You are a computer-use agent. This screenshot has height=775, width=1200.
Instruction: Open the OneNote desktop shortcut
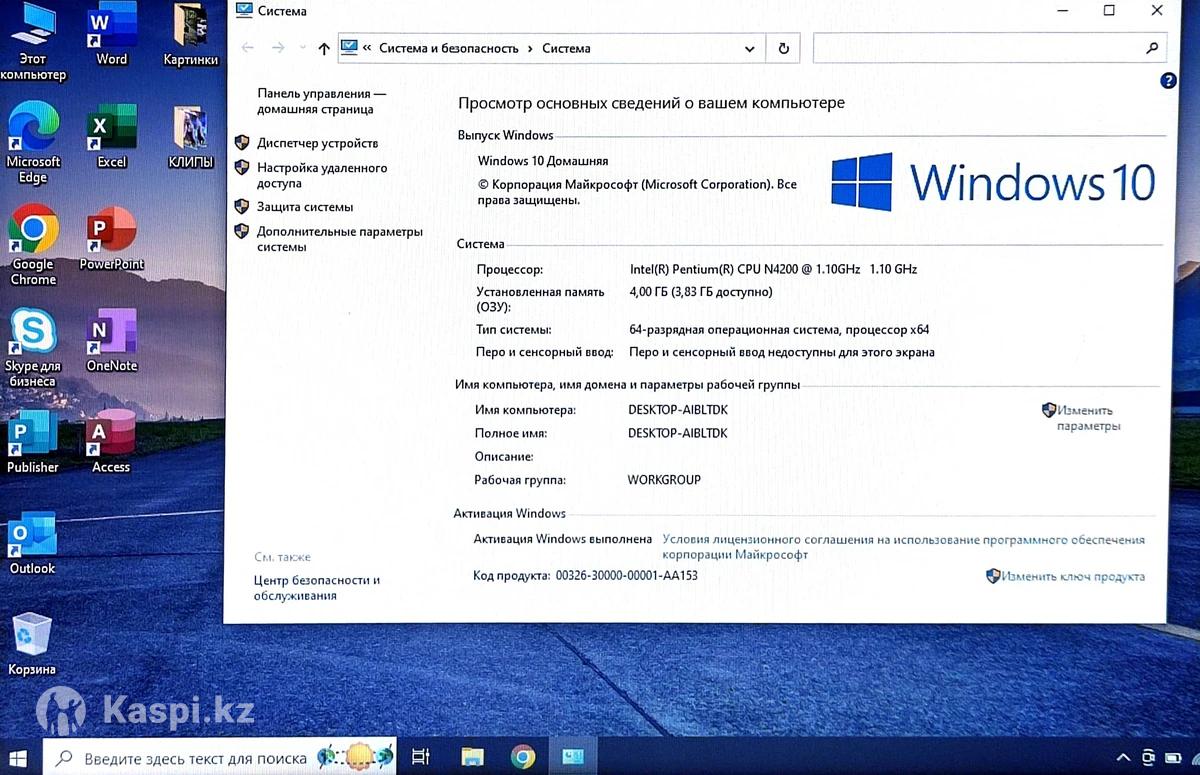click(x=112, y=341)
